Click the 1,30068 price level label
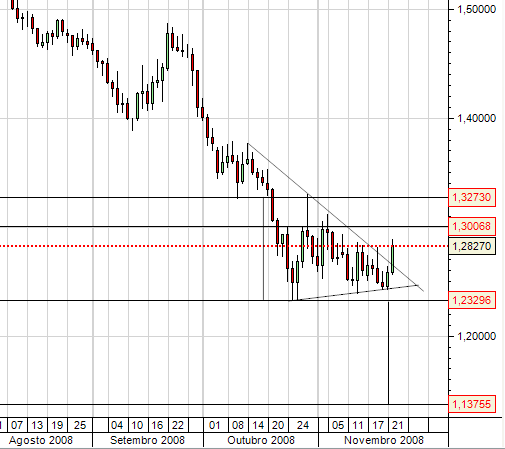Image resolution: width=505 pixels, height=449 pixels. [472, 226]
